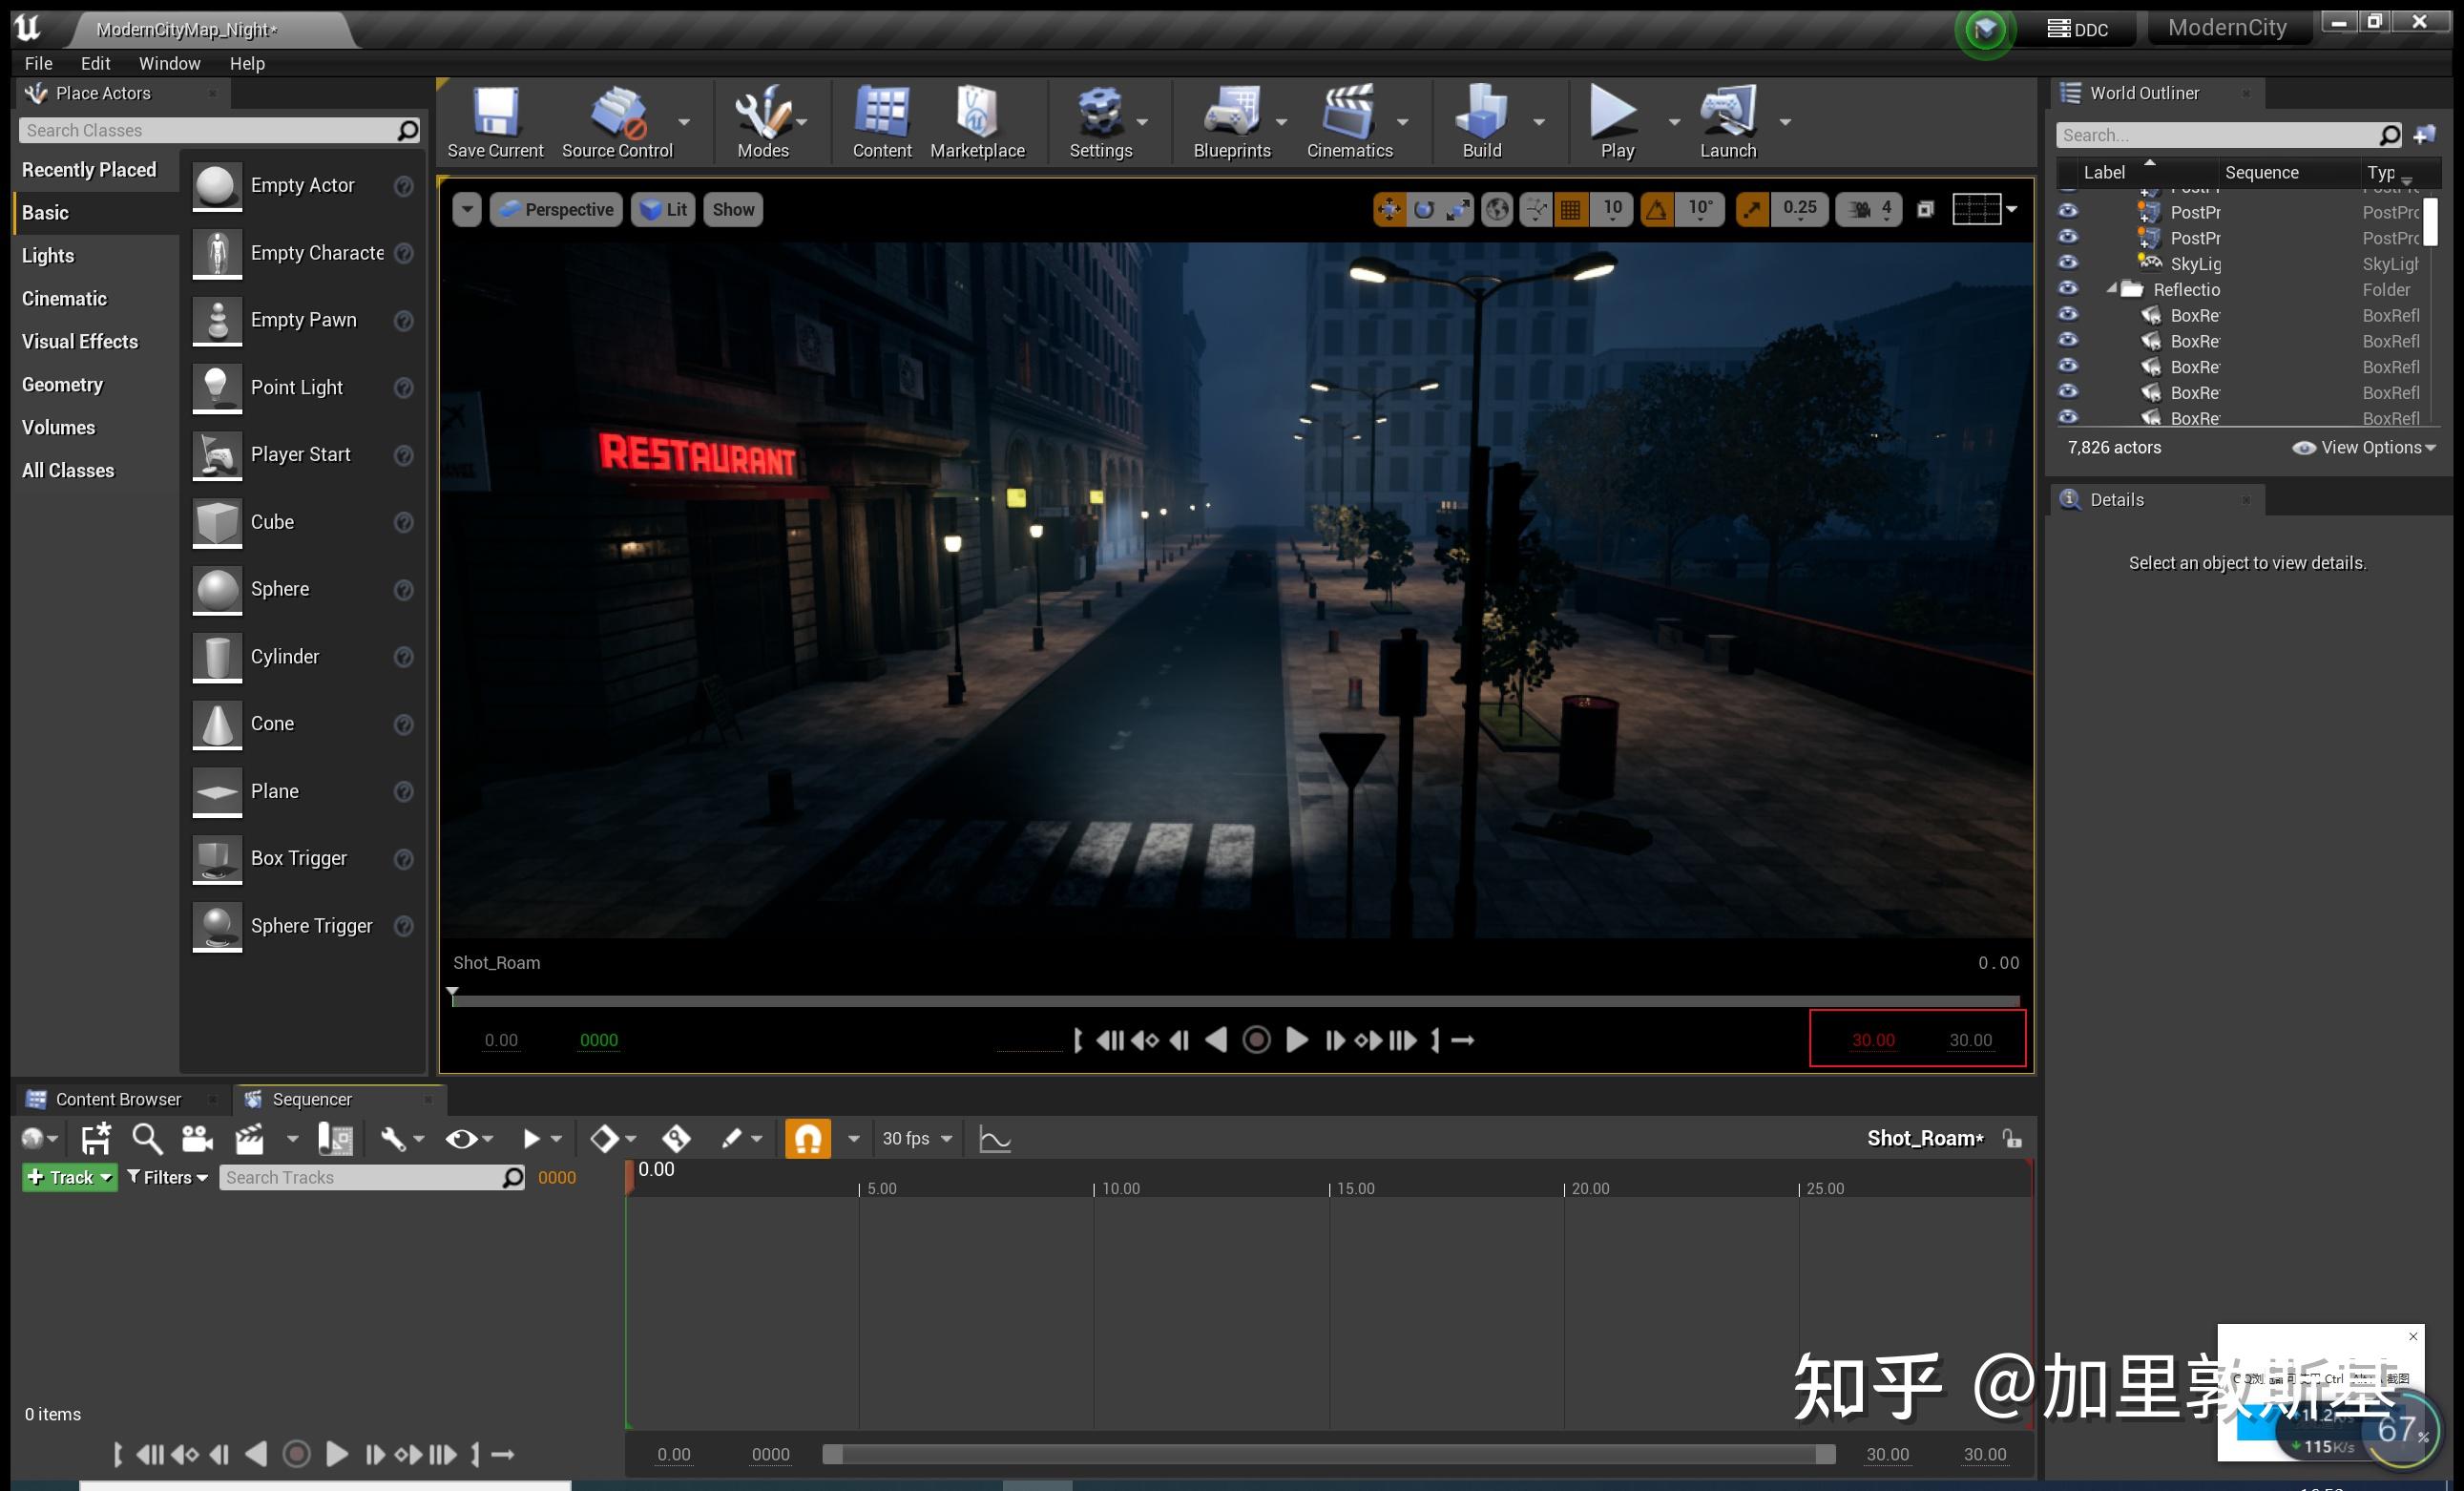2464x1491 pixels.
Task: Open the Window menu
Action: pos(169,62)
